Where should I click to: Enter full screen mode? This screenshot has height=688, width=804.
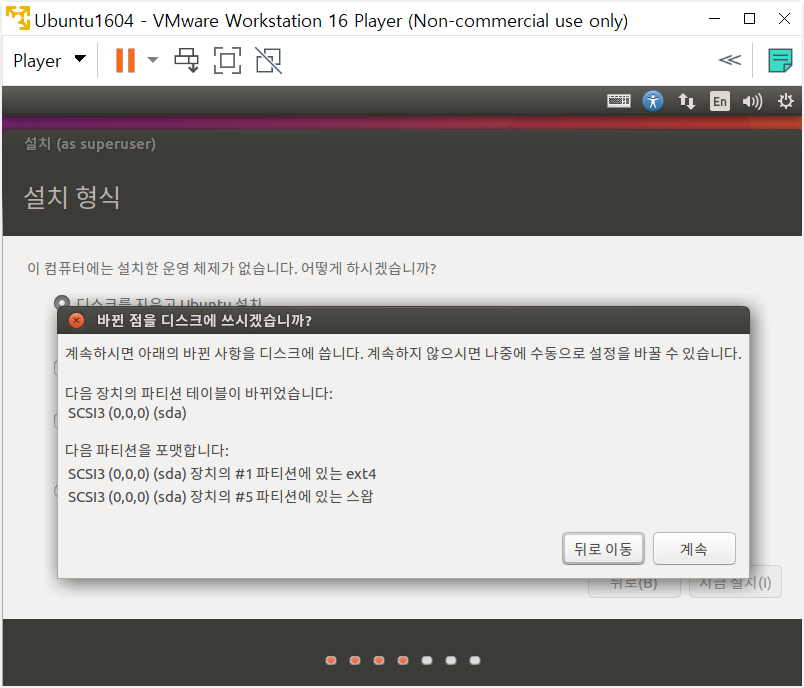(227, 60)
